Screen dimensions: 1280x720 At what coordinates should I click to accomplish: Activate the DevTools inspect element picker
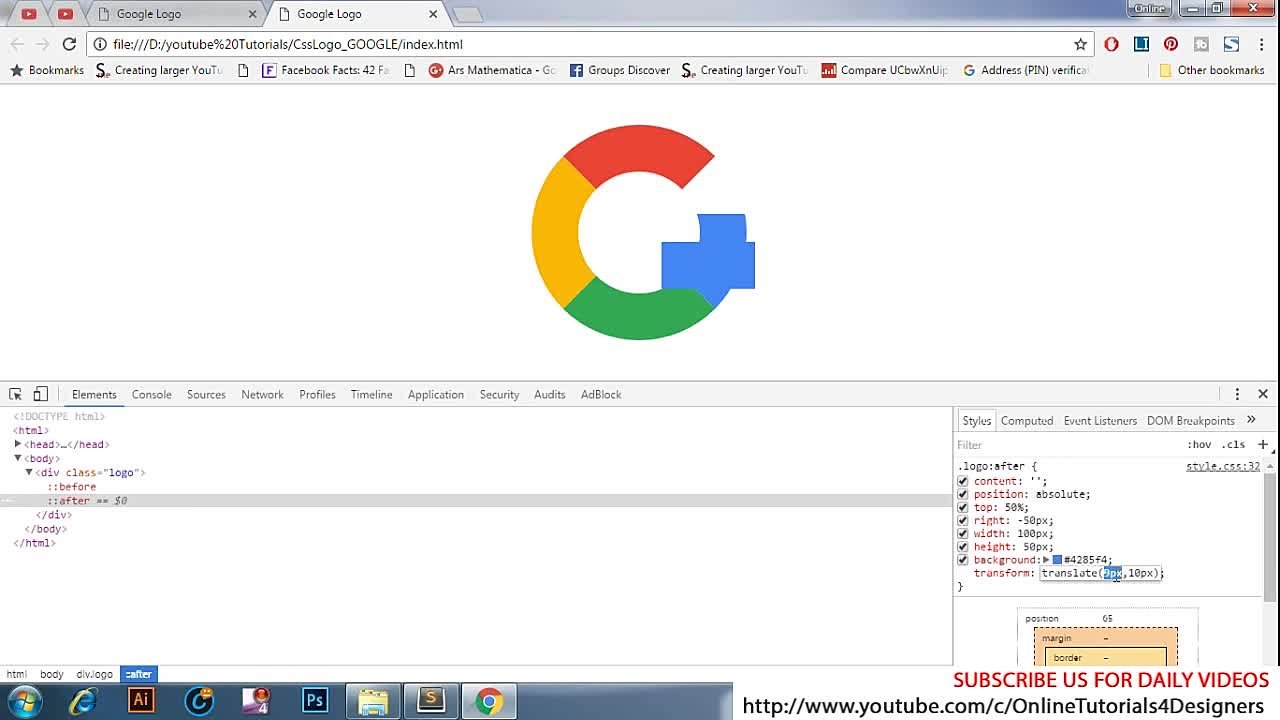point(15,394)
